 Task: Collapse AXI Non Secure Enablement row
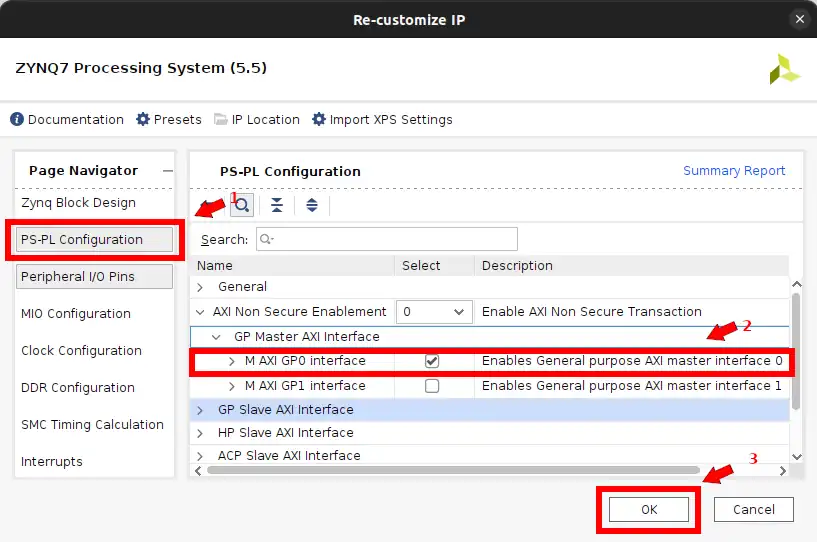[200, 312]
